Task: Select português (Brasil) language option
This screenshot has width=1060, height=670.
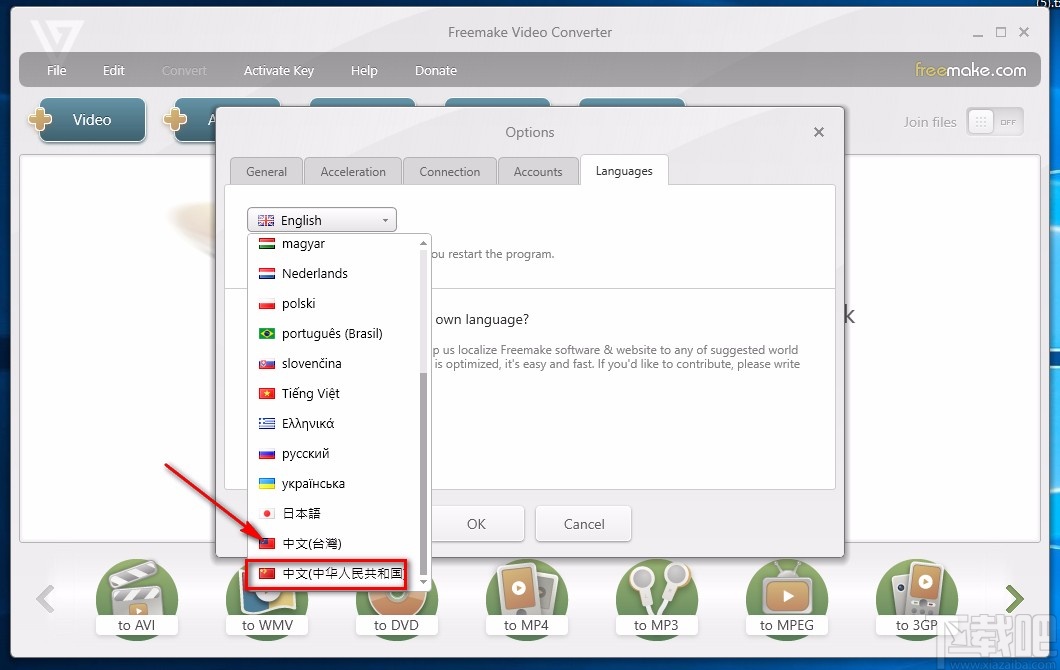Action: 332,333
